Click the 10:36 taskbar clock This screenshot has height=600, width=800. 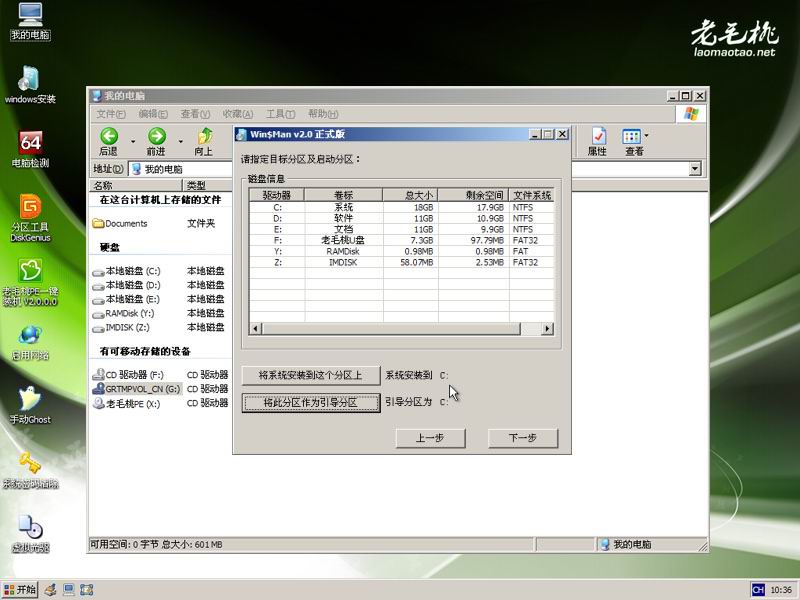pyautogui.click(x=781, y=590)
